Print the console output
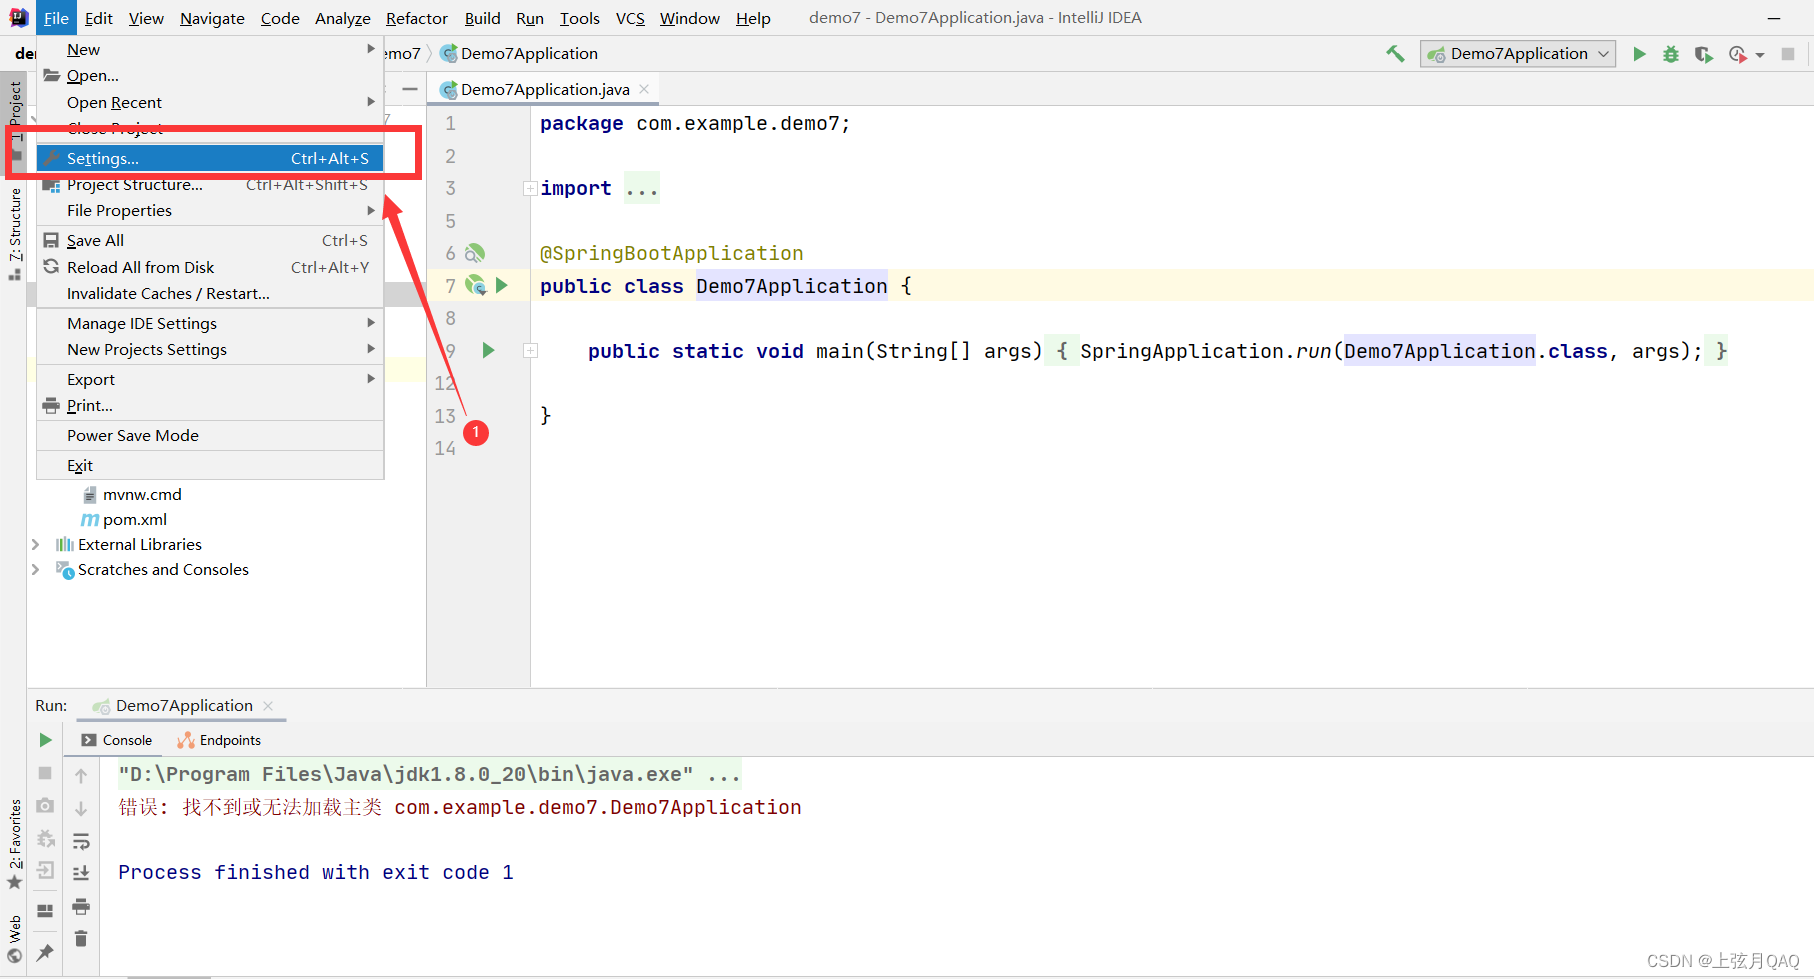The height and width of the screenshot is (979, 1814). click(81, 907)
